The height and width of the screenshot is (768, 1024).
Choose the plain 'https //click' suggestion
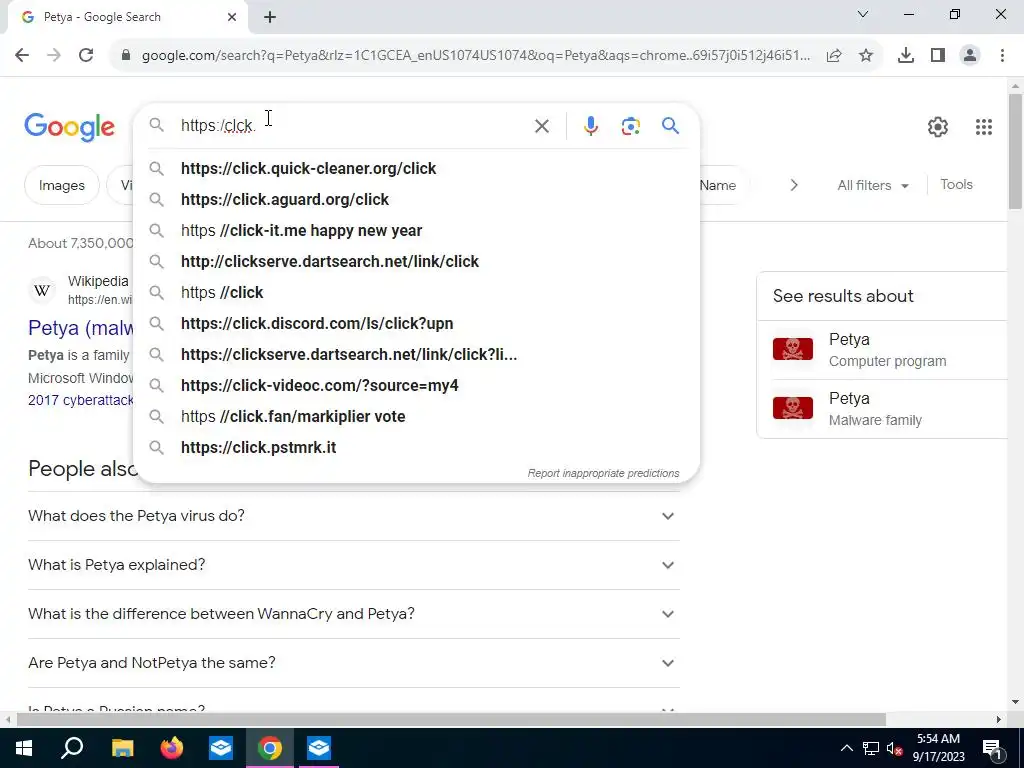pos(416,293)
